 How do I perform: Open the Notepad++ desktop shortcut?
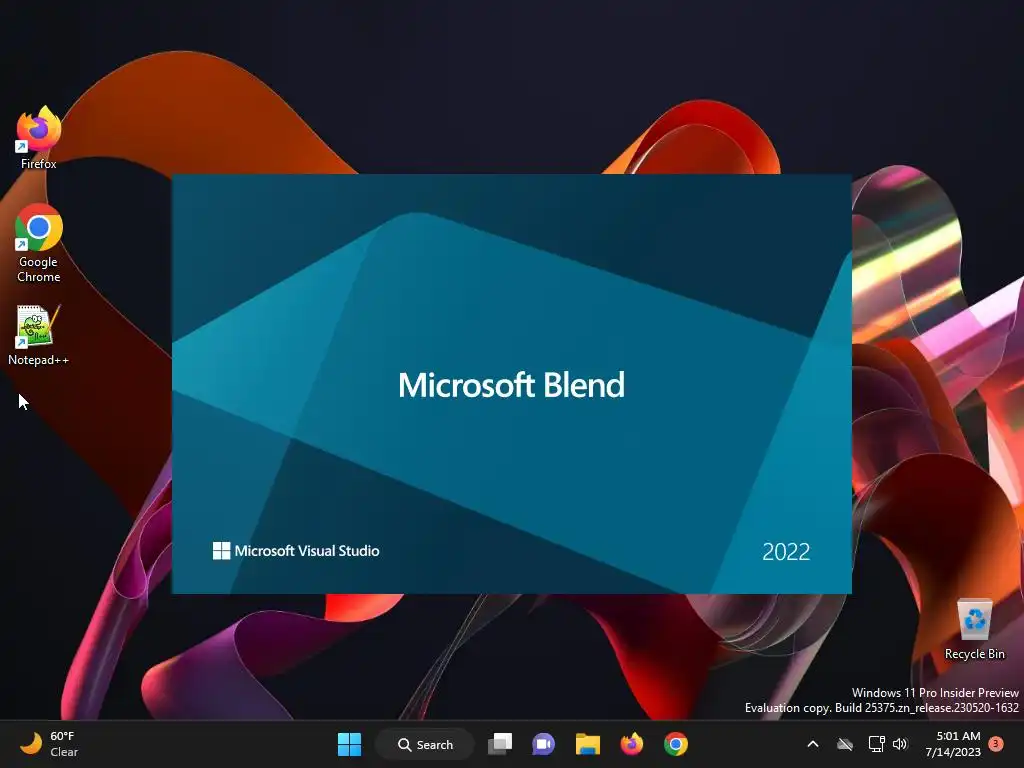pyautogui.click(x=38, y=335)
